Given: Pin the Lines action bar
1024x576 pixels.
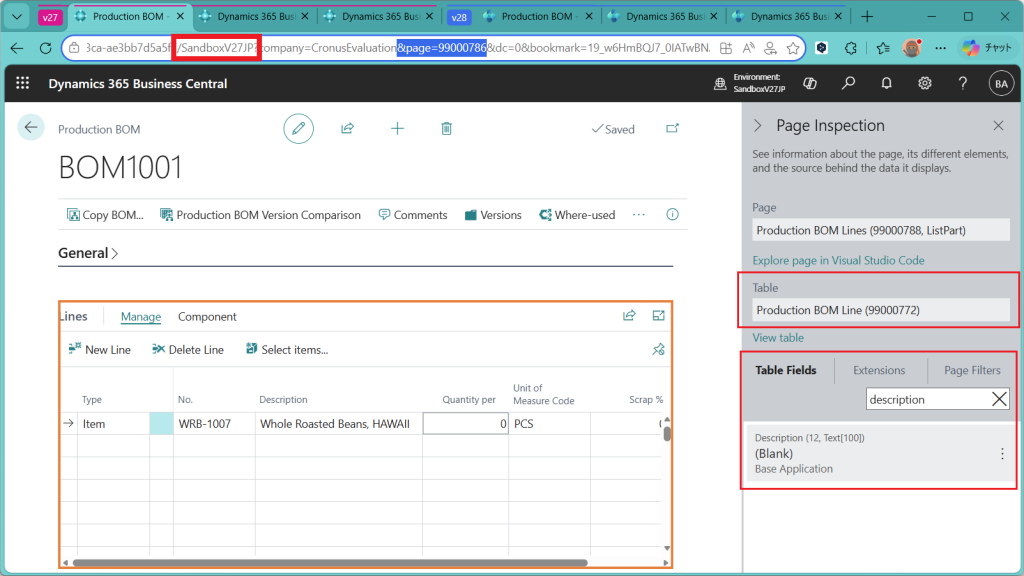Looking at the screenshot, I should click(658, 349).
